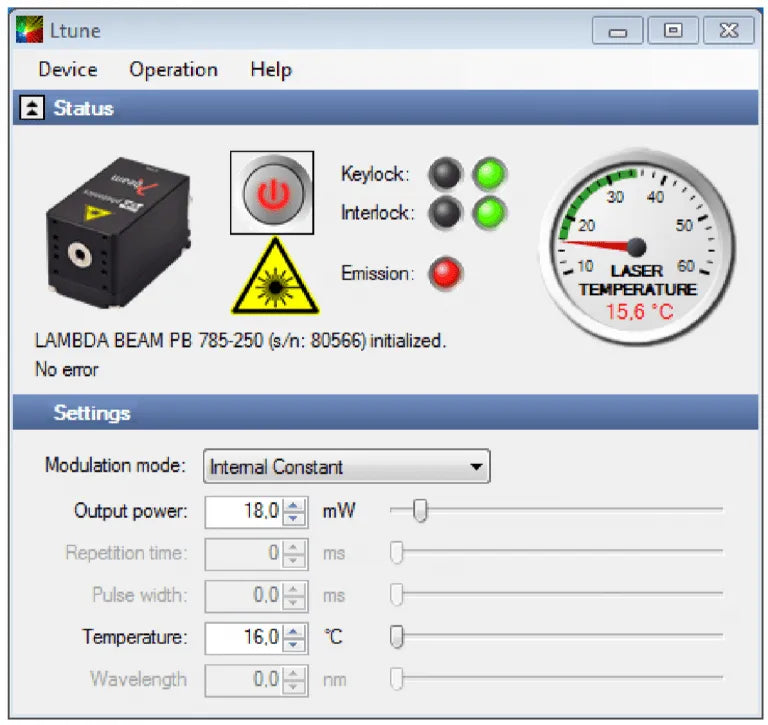Image resolution: width=768 pixels, height=725 pixels.
Task: Increase Output power with up arrow
Action: pyautogui.click(x=294, y=506)
